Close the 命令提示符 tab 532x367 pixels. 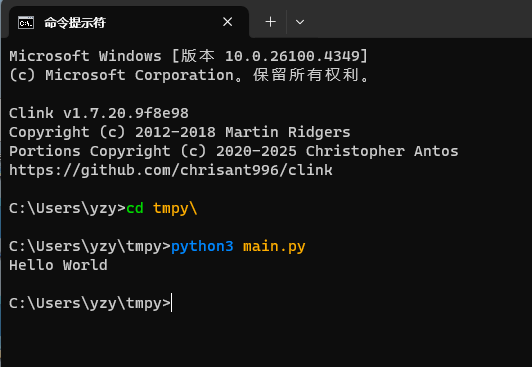tap(228, 22)
